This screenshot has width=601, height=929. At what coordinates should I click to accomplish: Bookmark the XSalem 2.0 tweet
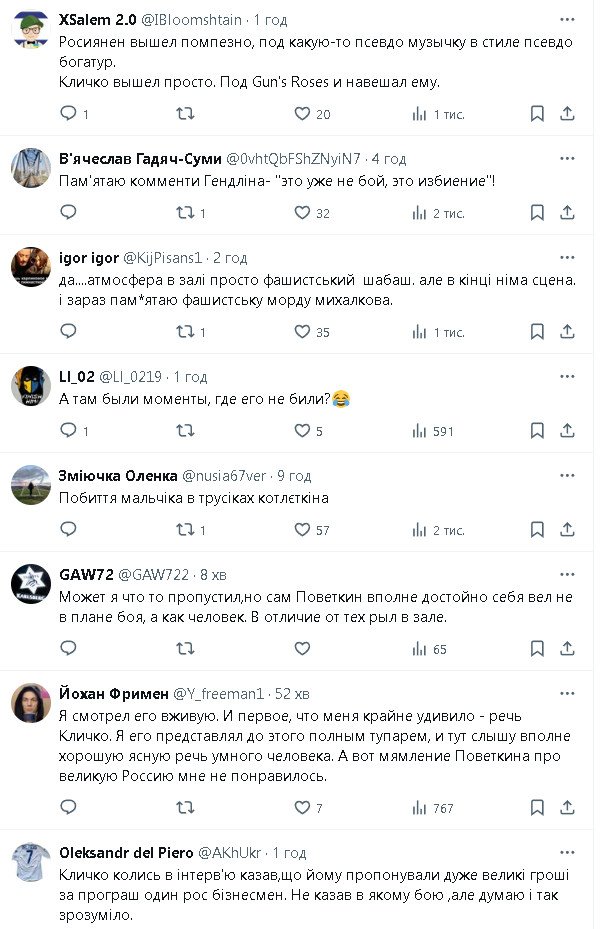537,114
